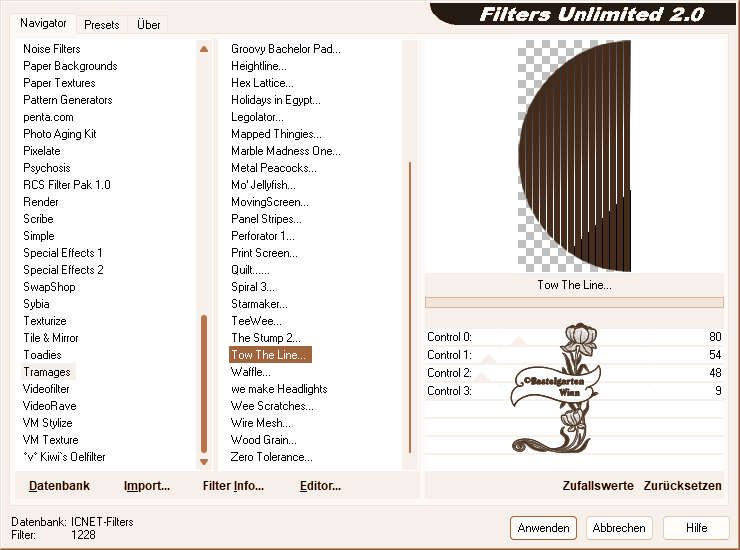Screen dimensions: 740x550
Task: Choose the we make Headlights filter
Action: click(x=279, y=389)
